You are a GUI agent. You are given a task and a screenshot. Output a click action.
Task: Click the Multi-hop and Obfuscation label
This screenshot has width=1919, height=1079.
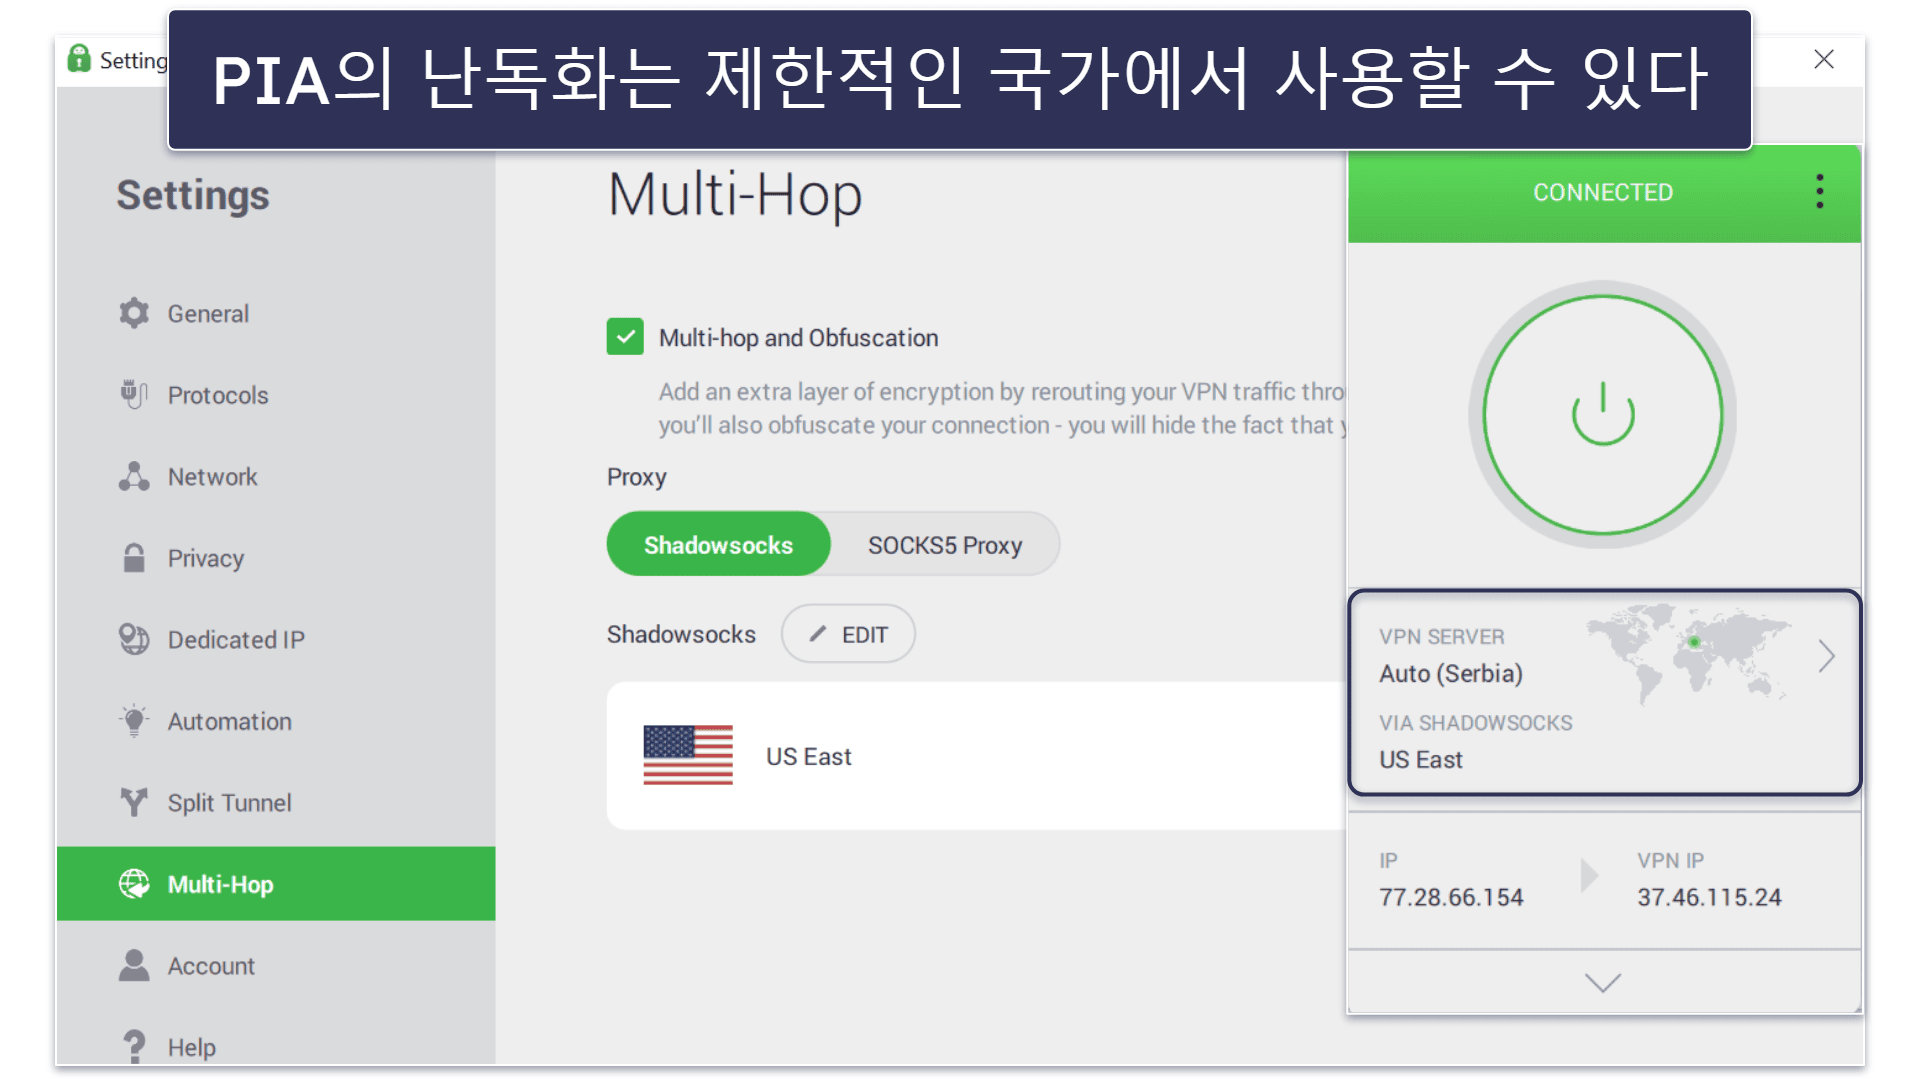pos(798,338)
